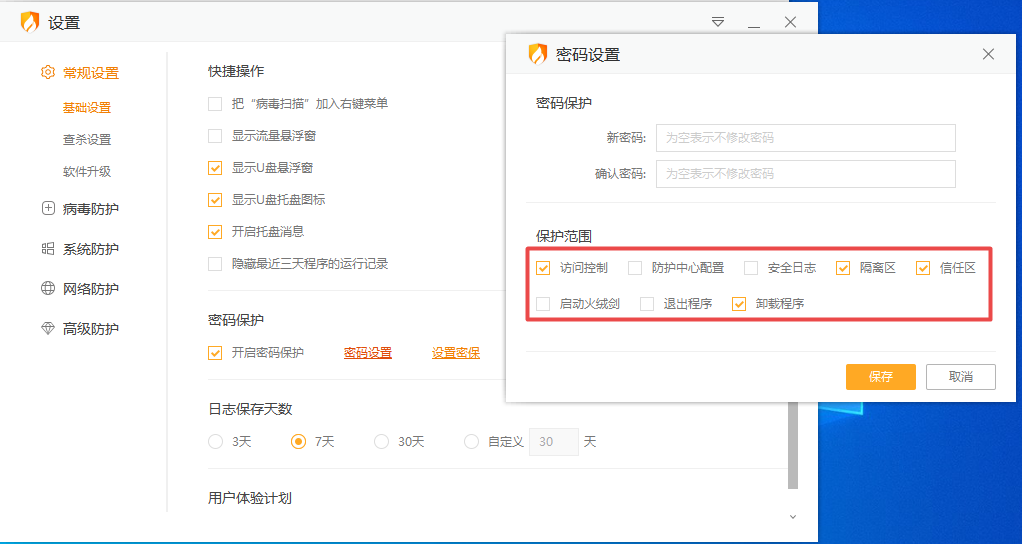The width and height of the screenshot is (1022, 544).
Task: Click the 常规设置 gear icon
Action: click(47, 73)
